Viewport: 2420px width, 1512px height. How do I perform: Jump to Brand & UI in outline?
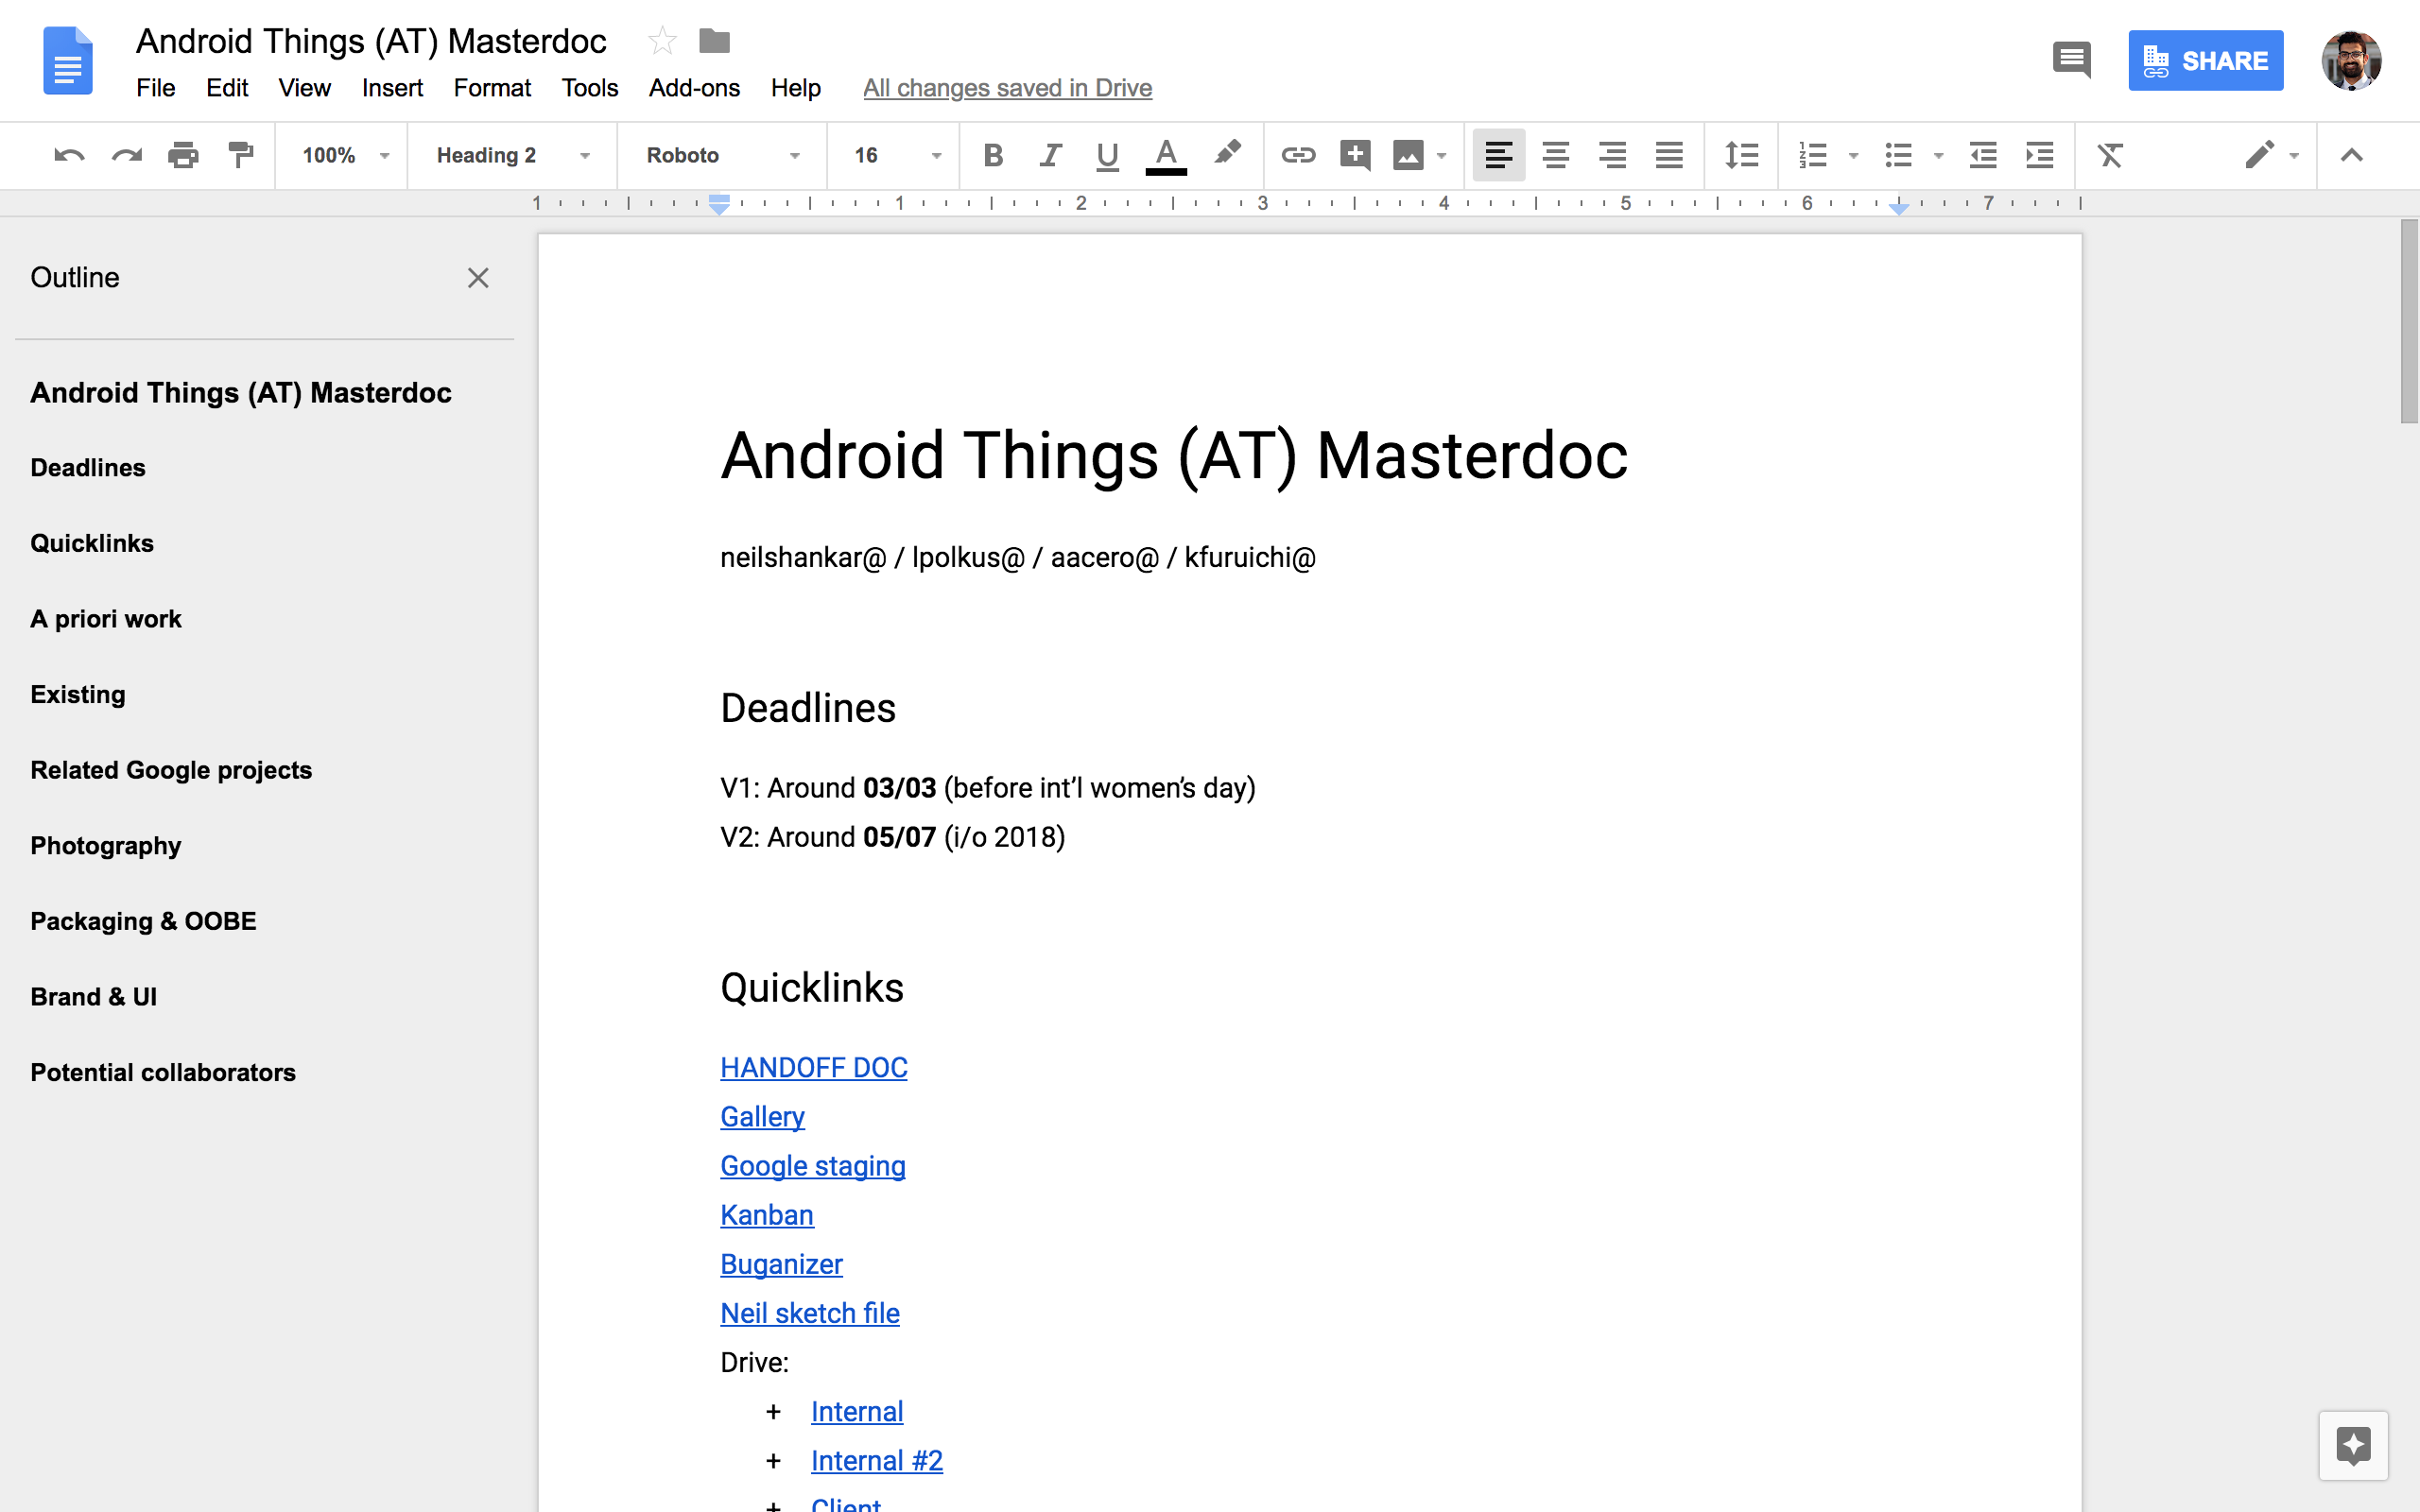pyautogui.click(x=94, y=997)
